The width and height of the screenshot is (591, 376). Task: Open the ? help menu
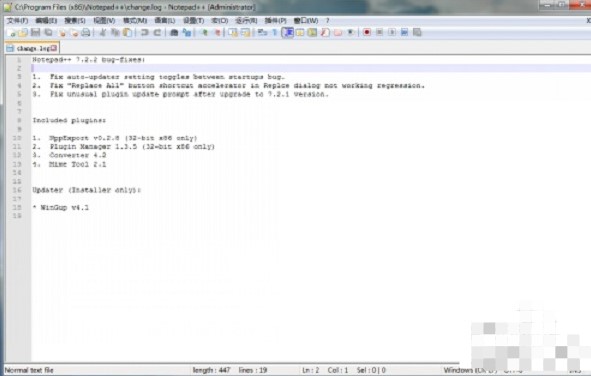point(327,20)
